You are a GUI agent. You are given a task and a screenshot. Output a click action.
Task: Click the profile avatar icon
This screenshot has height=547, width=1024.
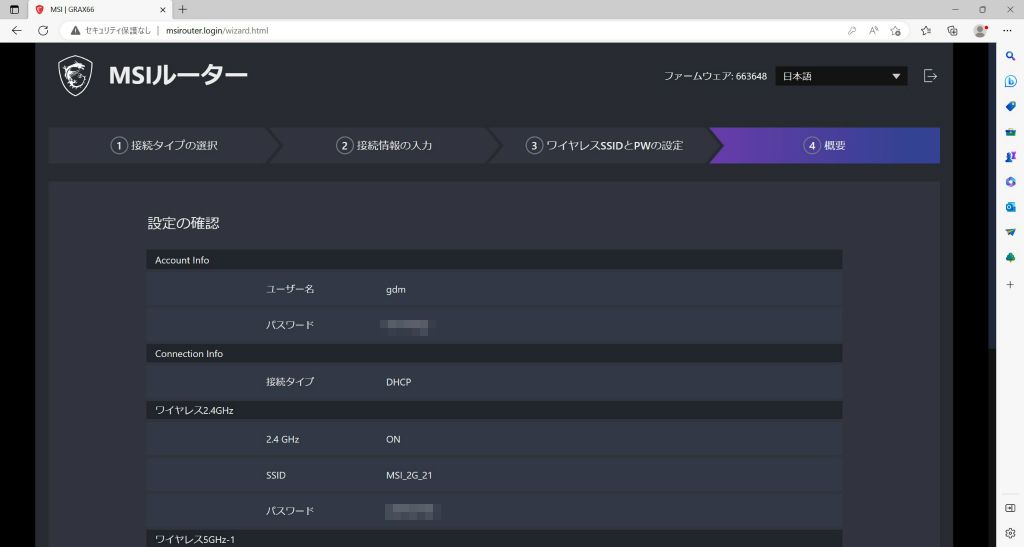point(980,31)
